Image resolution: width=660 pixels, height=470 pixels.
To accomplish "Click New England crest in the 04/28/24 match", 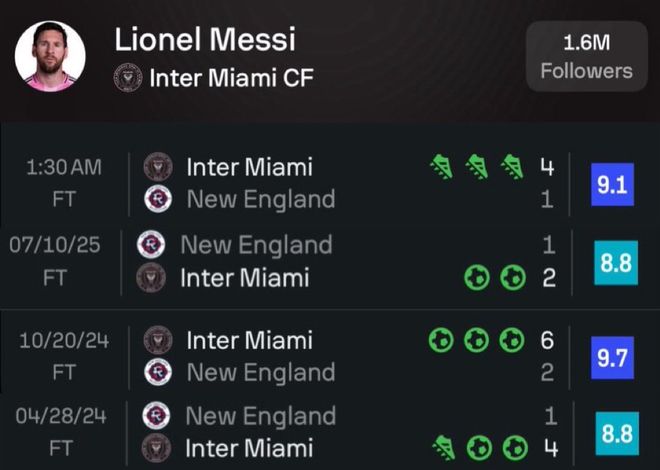I will pyautogui.click(x=156, y=415).
